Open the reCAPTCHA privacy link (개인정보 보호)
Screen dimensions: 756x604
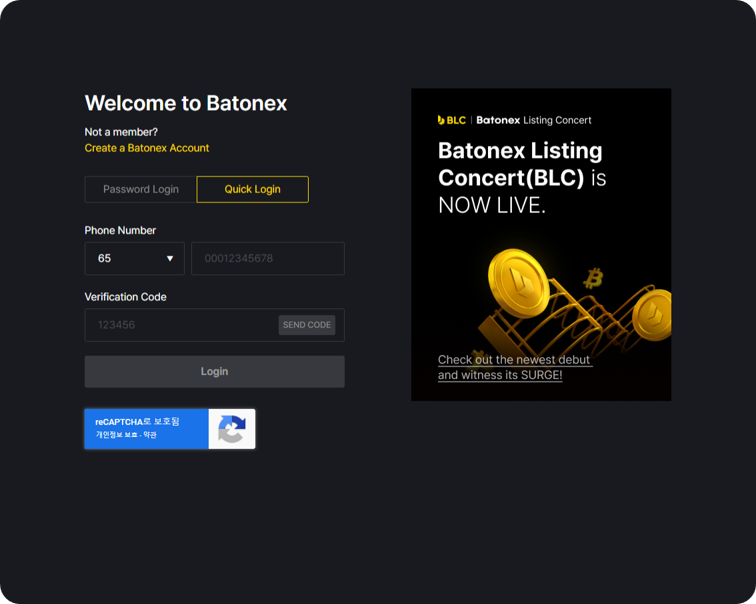[116, 435]
